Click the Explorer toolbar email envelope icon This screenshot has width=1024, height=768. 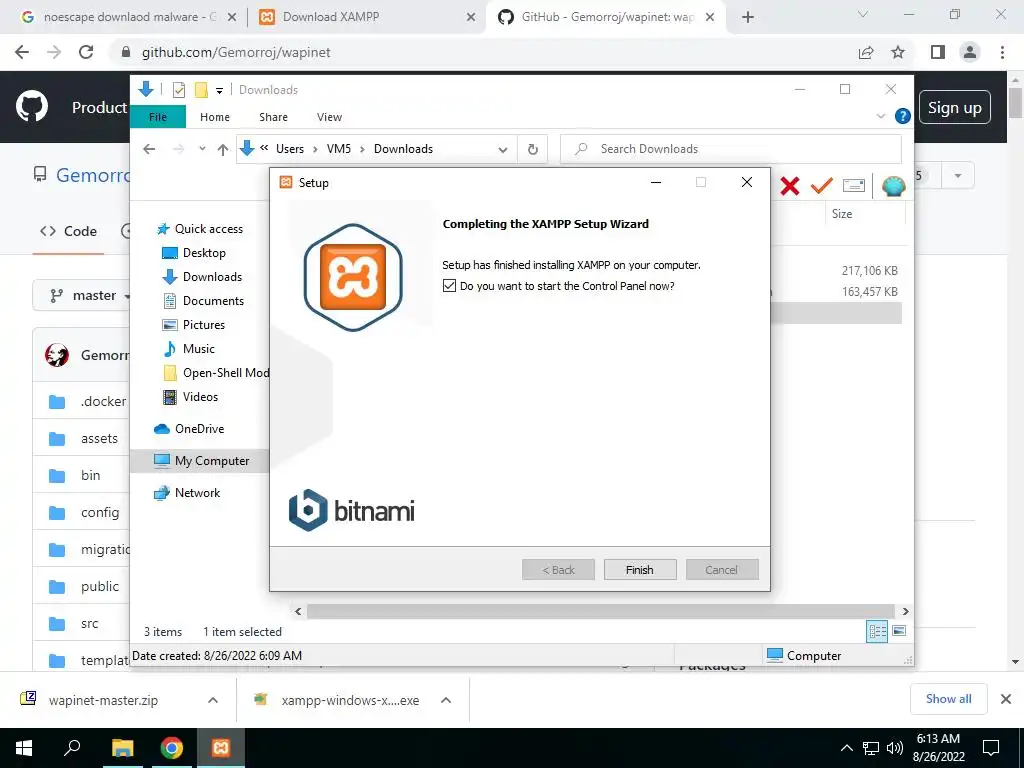[x=854, y=186]
